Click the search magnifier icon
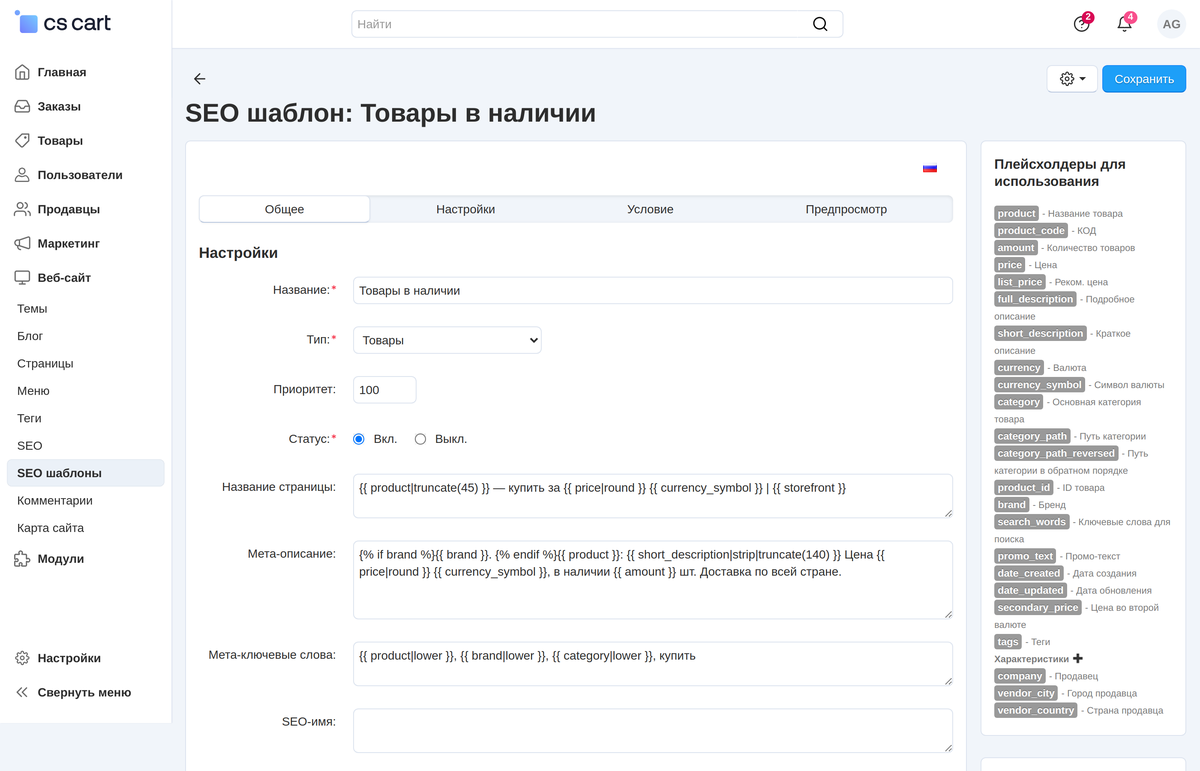This screenshot has height=771, width=1200. coord(820,24)
